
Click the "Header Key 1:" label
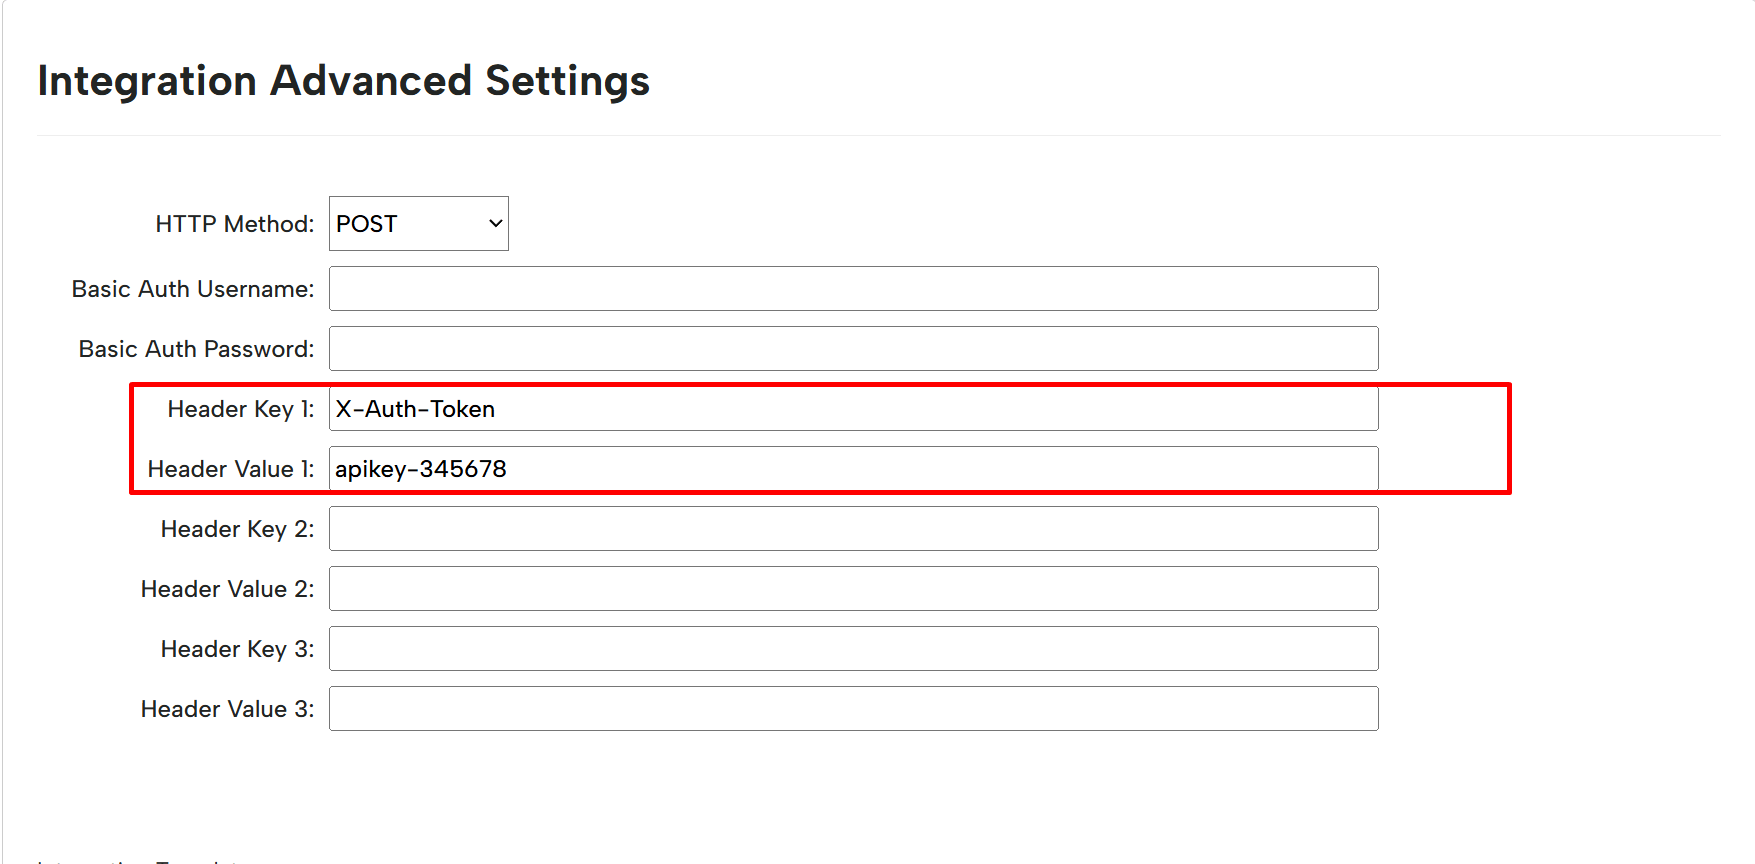pyautogui.click(x=240, y=409)
